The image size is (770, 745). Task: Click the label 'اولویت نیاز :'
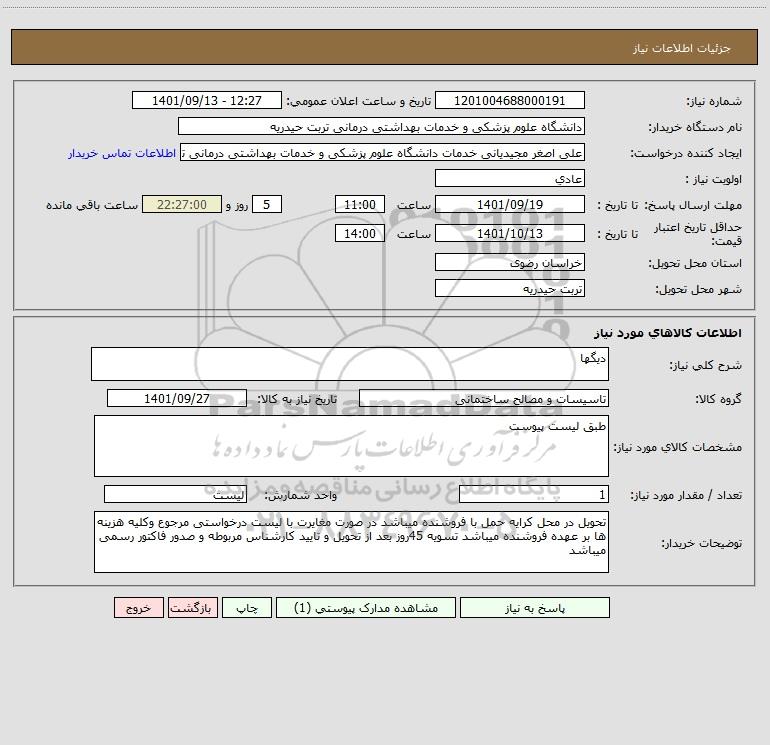(x=714, y=180)
